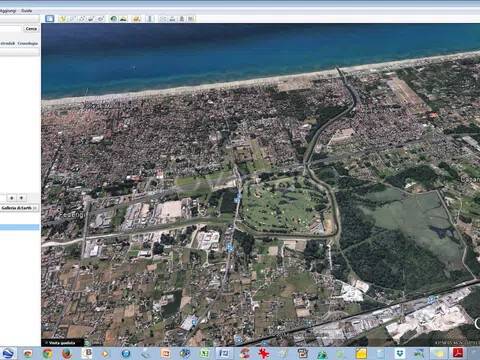Open the Aggiungi menu
Viewport: 480px width, 360px height.
8,11
